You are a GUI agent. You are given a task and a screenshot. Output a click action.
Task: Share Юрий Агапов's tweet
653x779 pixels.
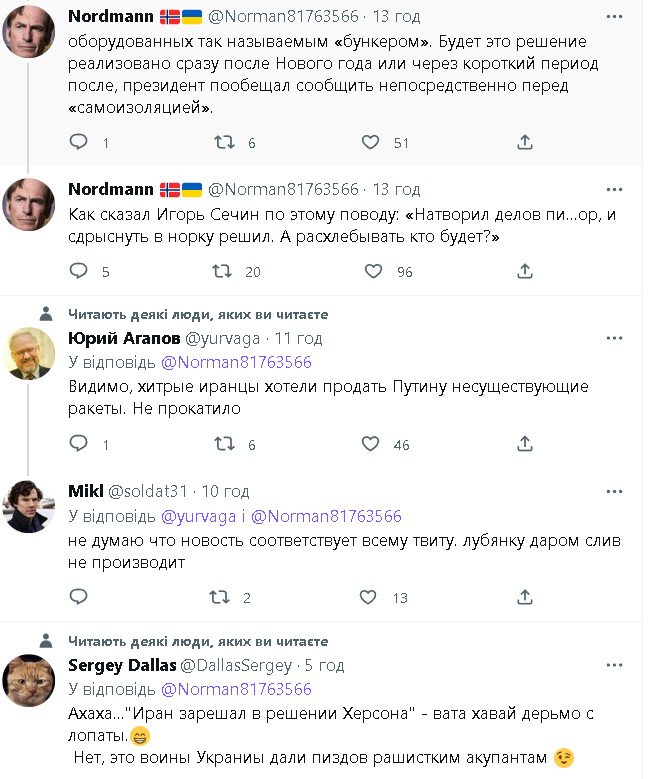pos(524,444)
